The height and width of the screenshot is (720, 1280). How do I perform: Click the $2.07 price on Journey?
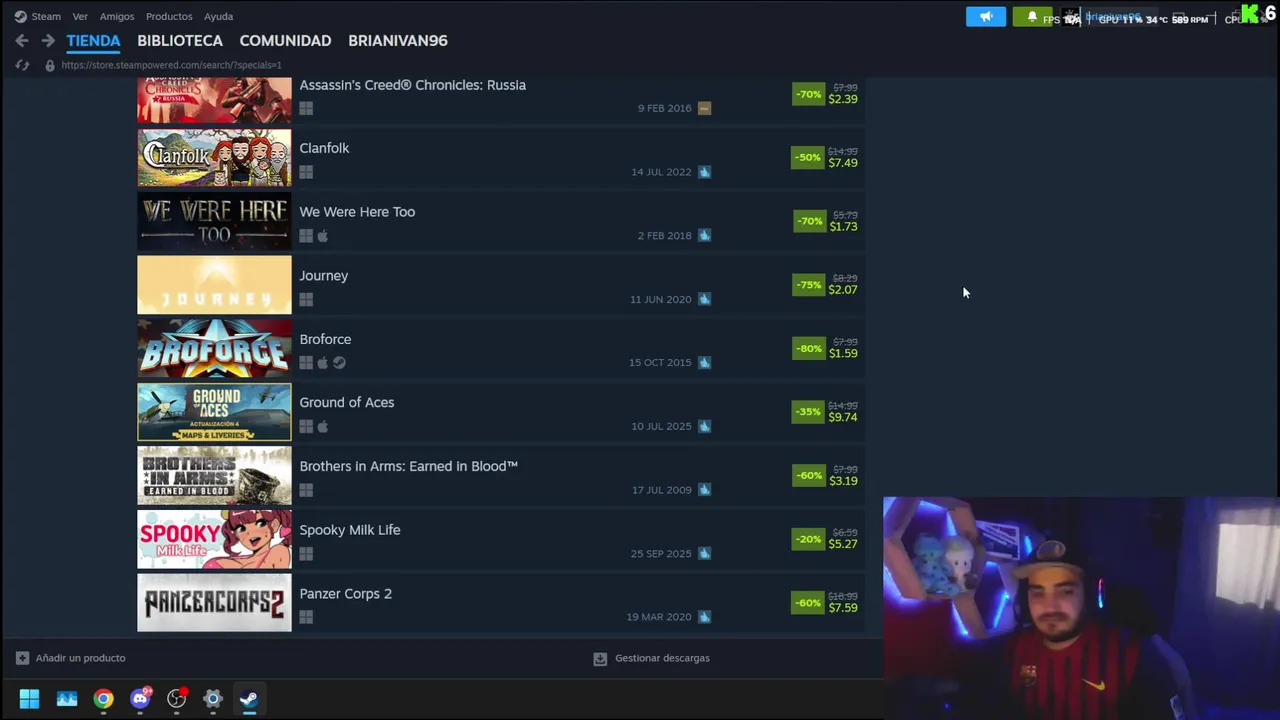[843, 290]
